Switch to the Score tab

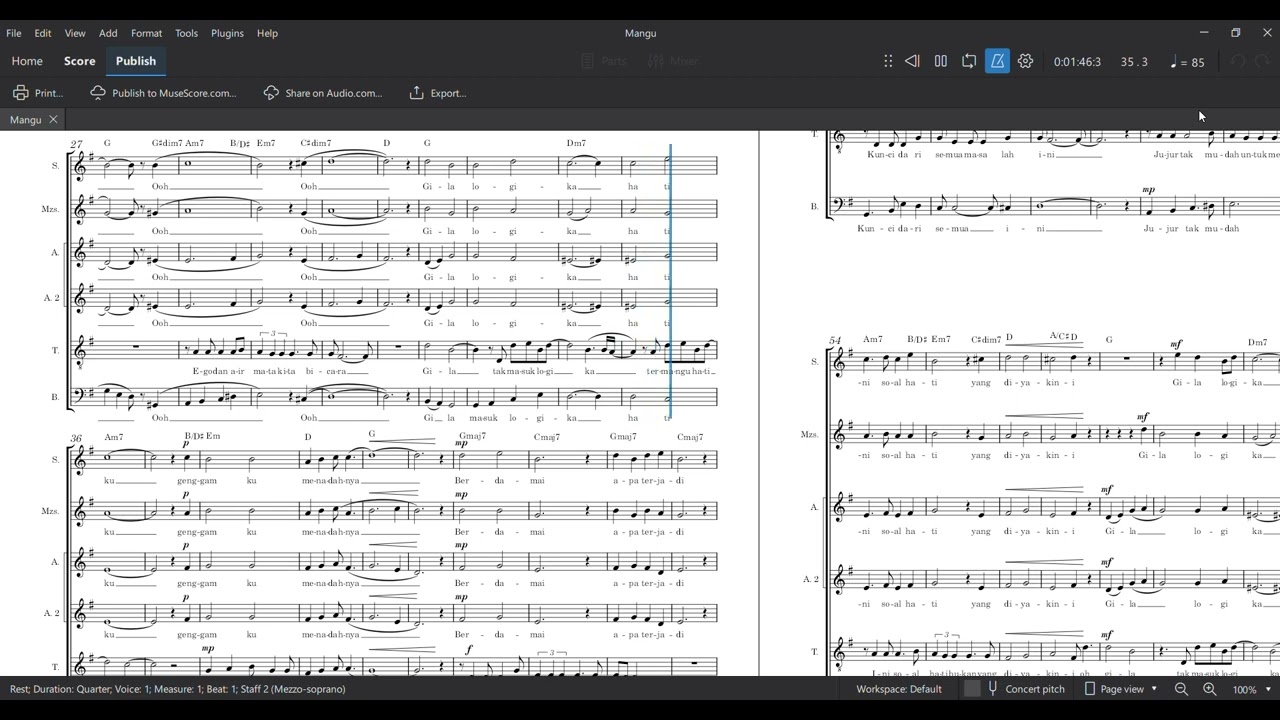click(80, 61)
